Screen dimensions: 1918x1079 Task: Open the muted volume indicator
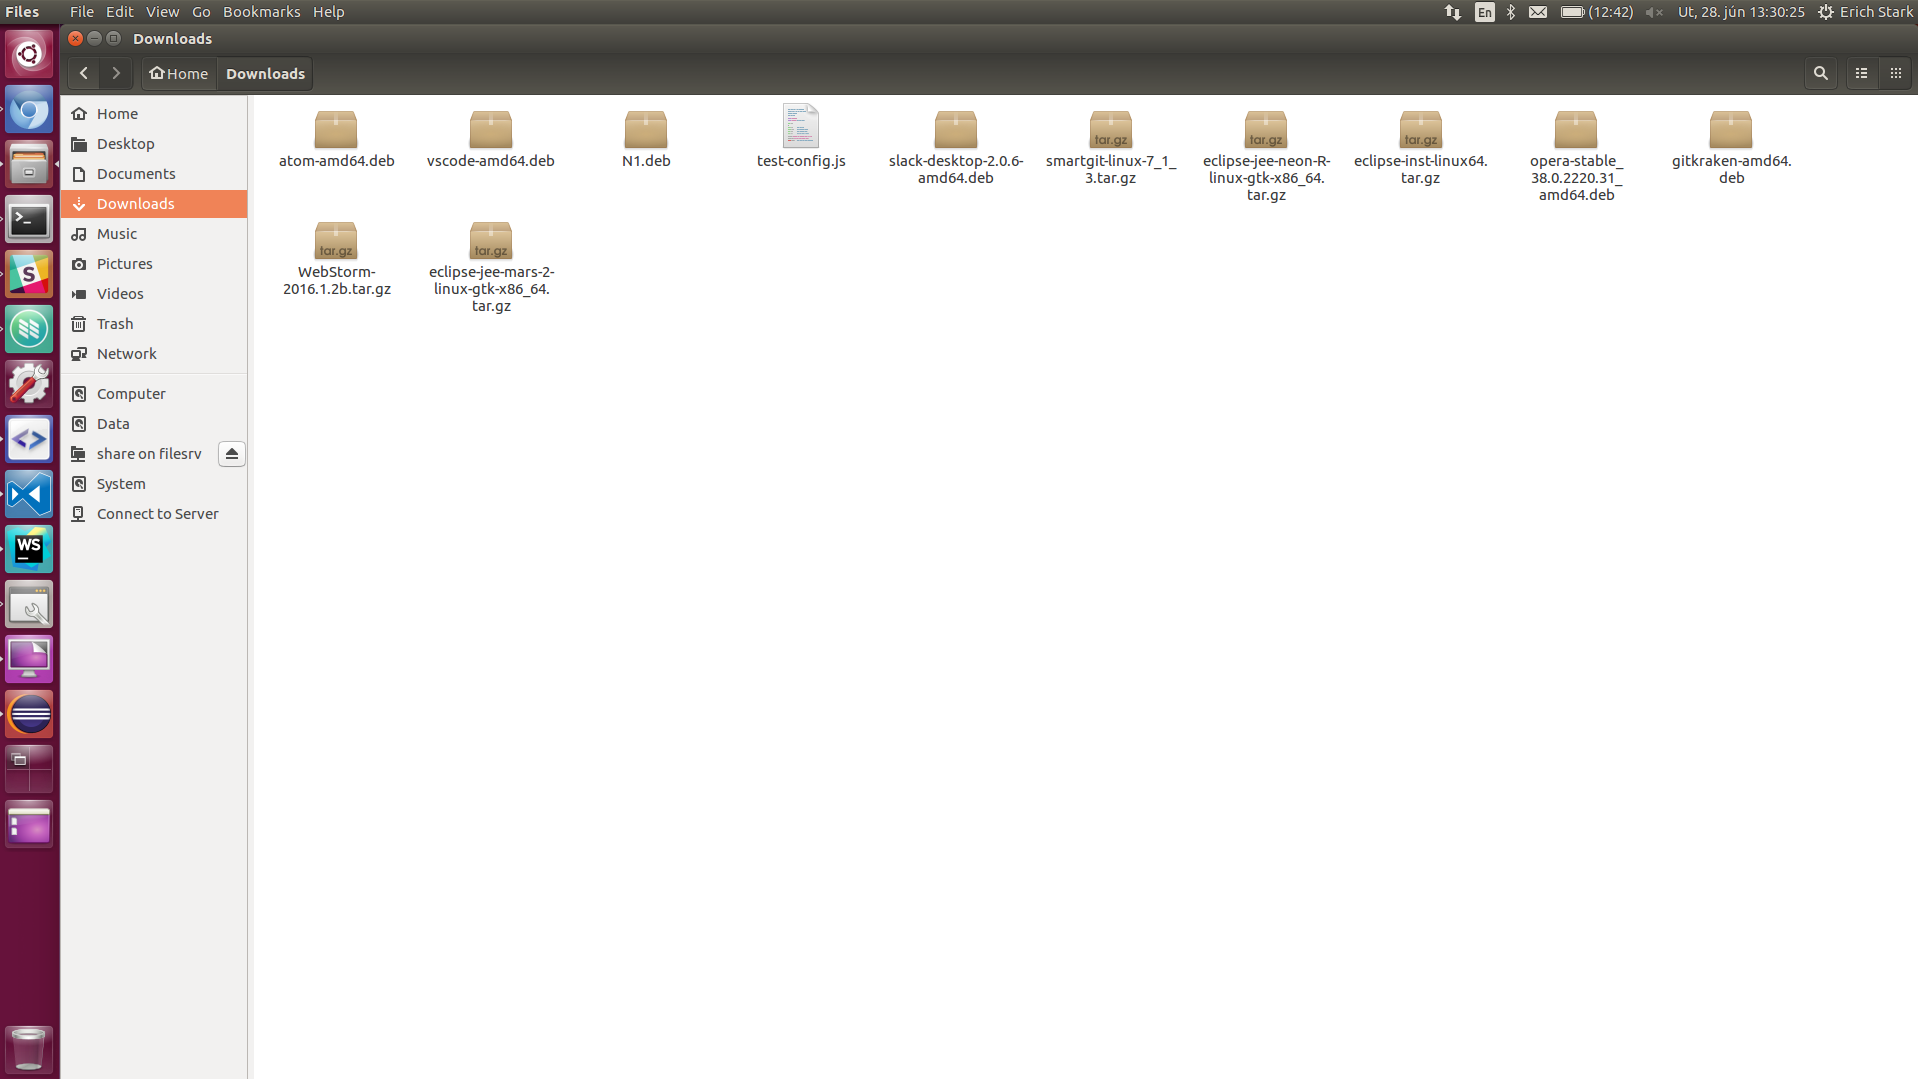coord(1654,12)
